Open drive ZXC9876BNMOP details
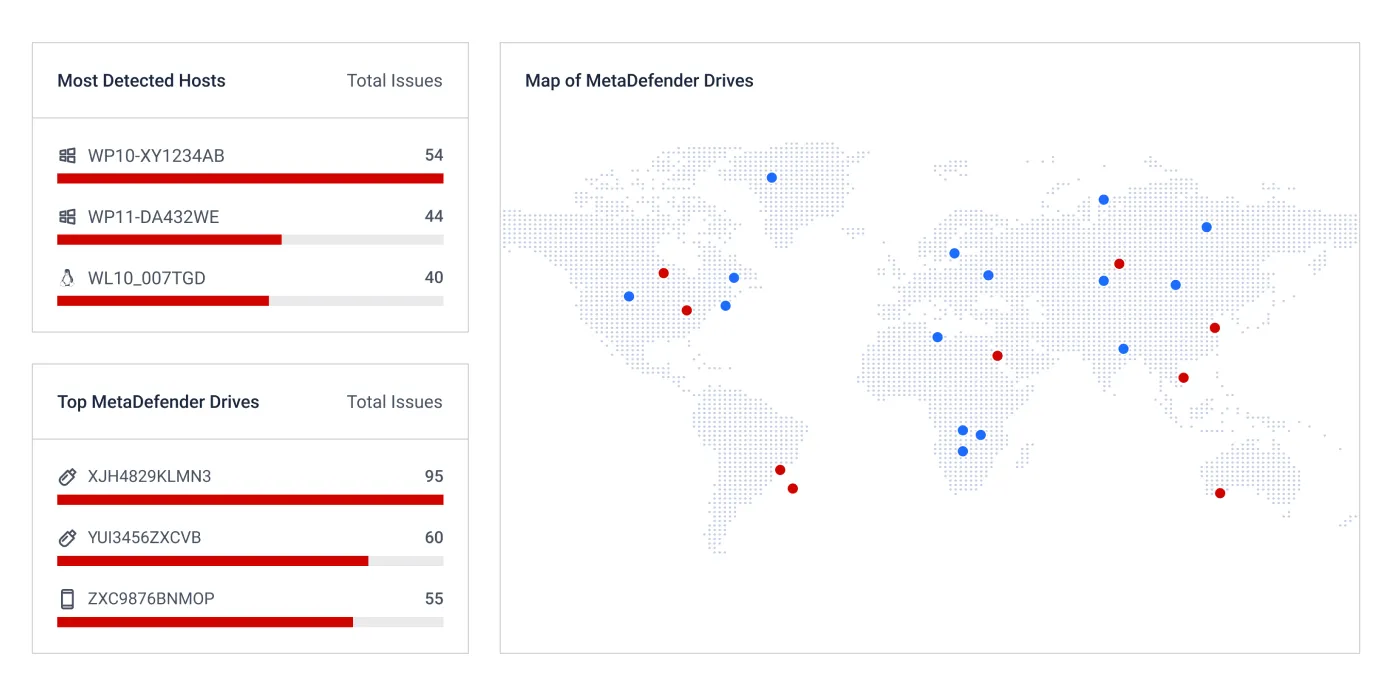Image resolution: width=1392 pixels, height=696 pixels. click(151, 599)
